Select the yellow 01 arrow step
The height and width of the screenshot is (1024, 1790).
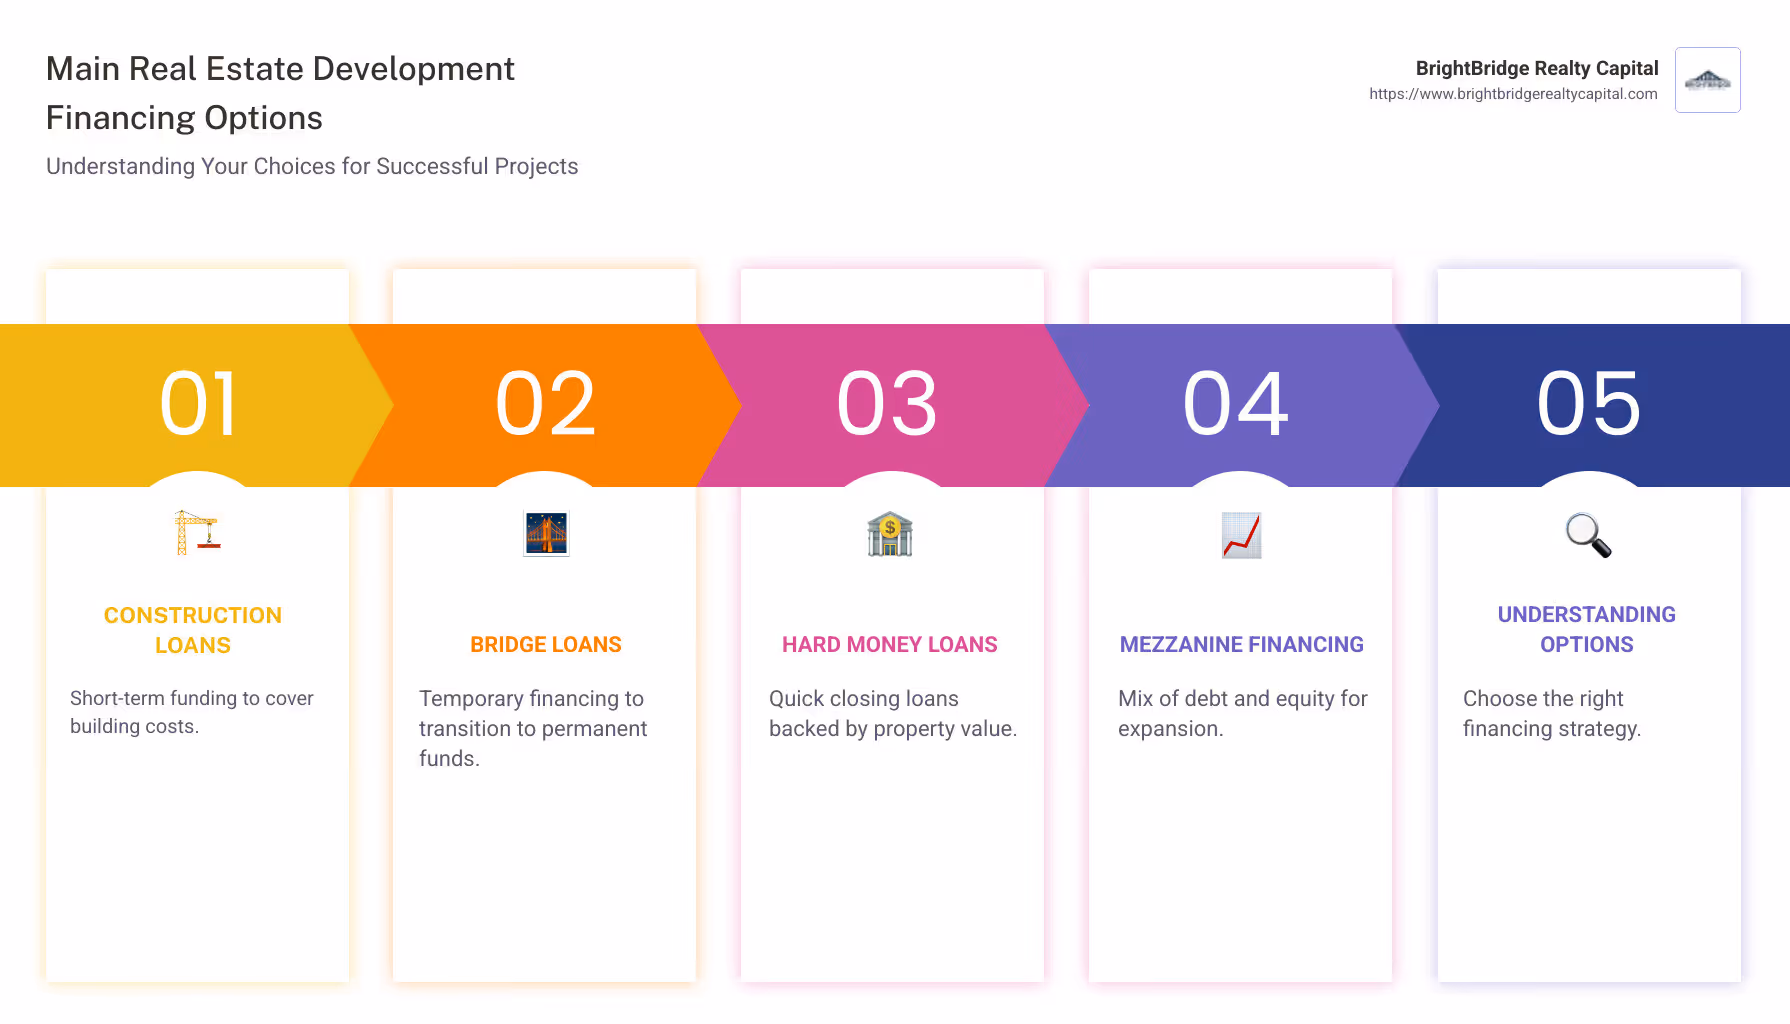(x=197, y=405)
